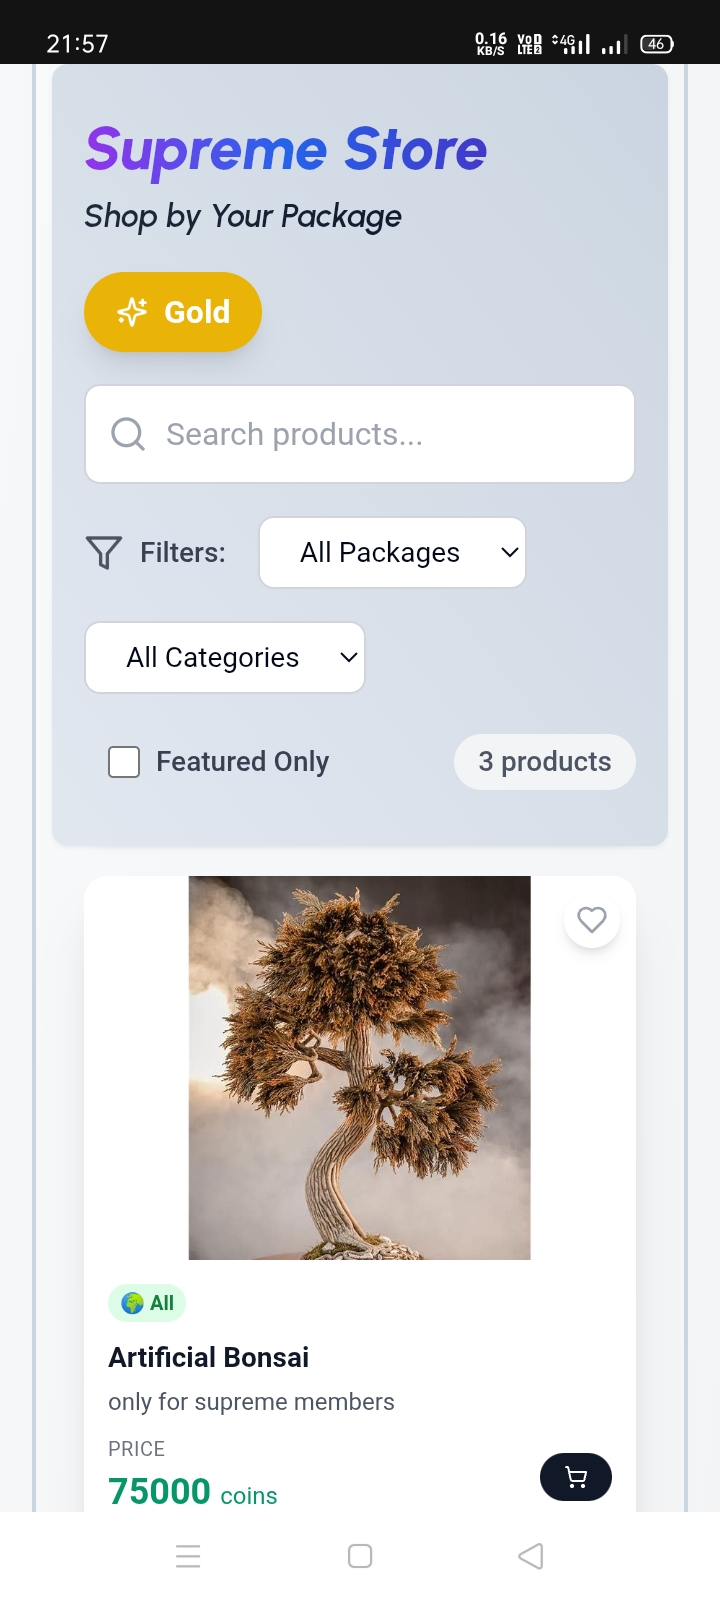Tap the green All package tag
This screenshot has height=1600, width=720.
[147, 1303]
